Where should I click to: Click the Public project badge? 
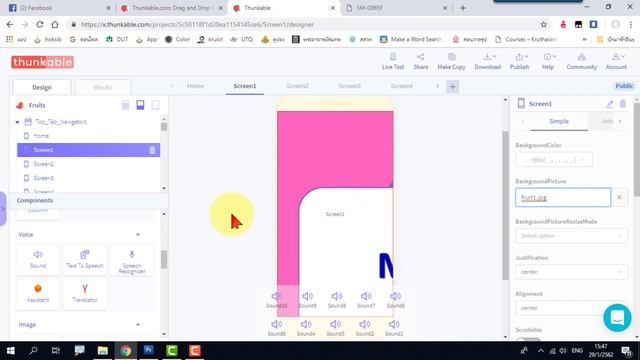pyautogui.click(x=624, y=86)
